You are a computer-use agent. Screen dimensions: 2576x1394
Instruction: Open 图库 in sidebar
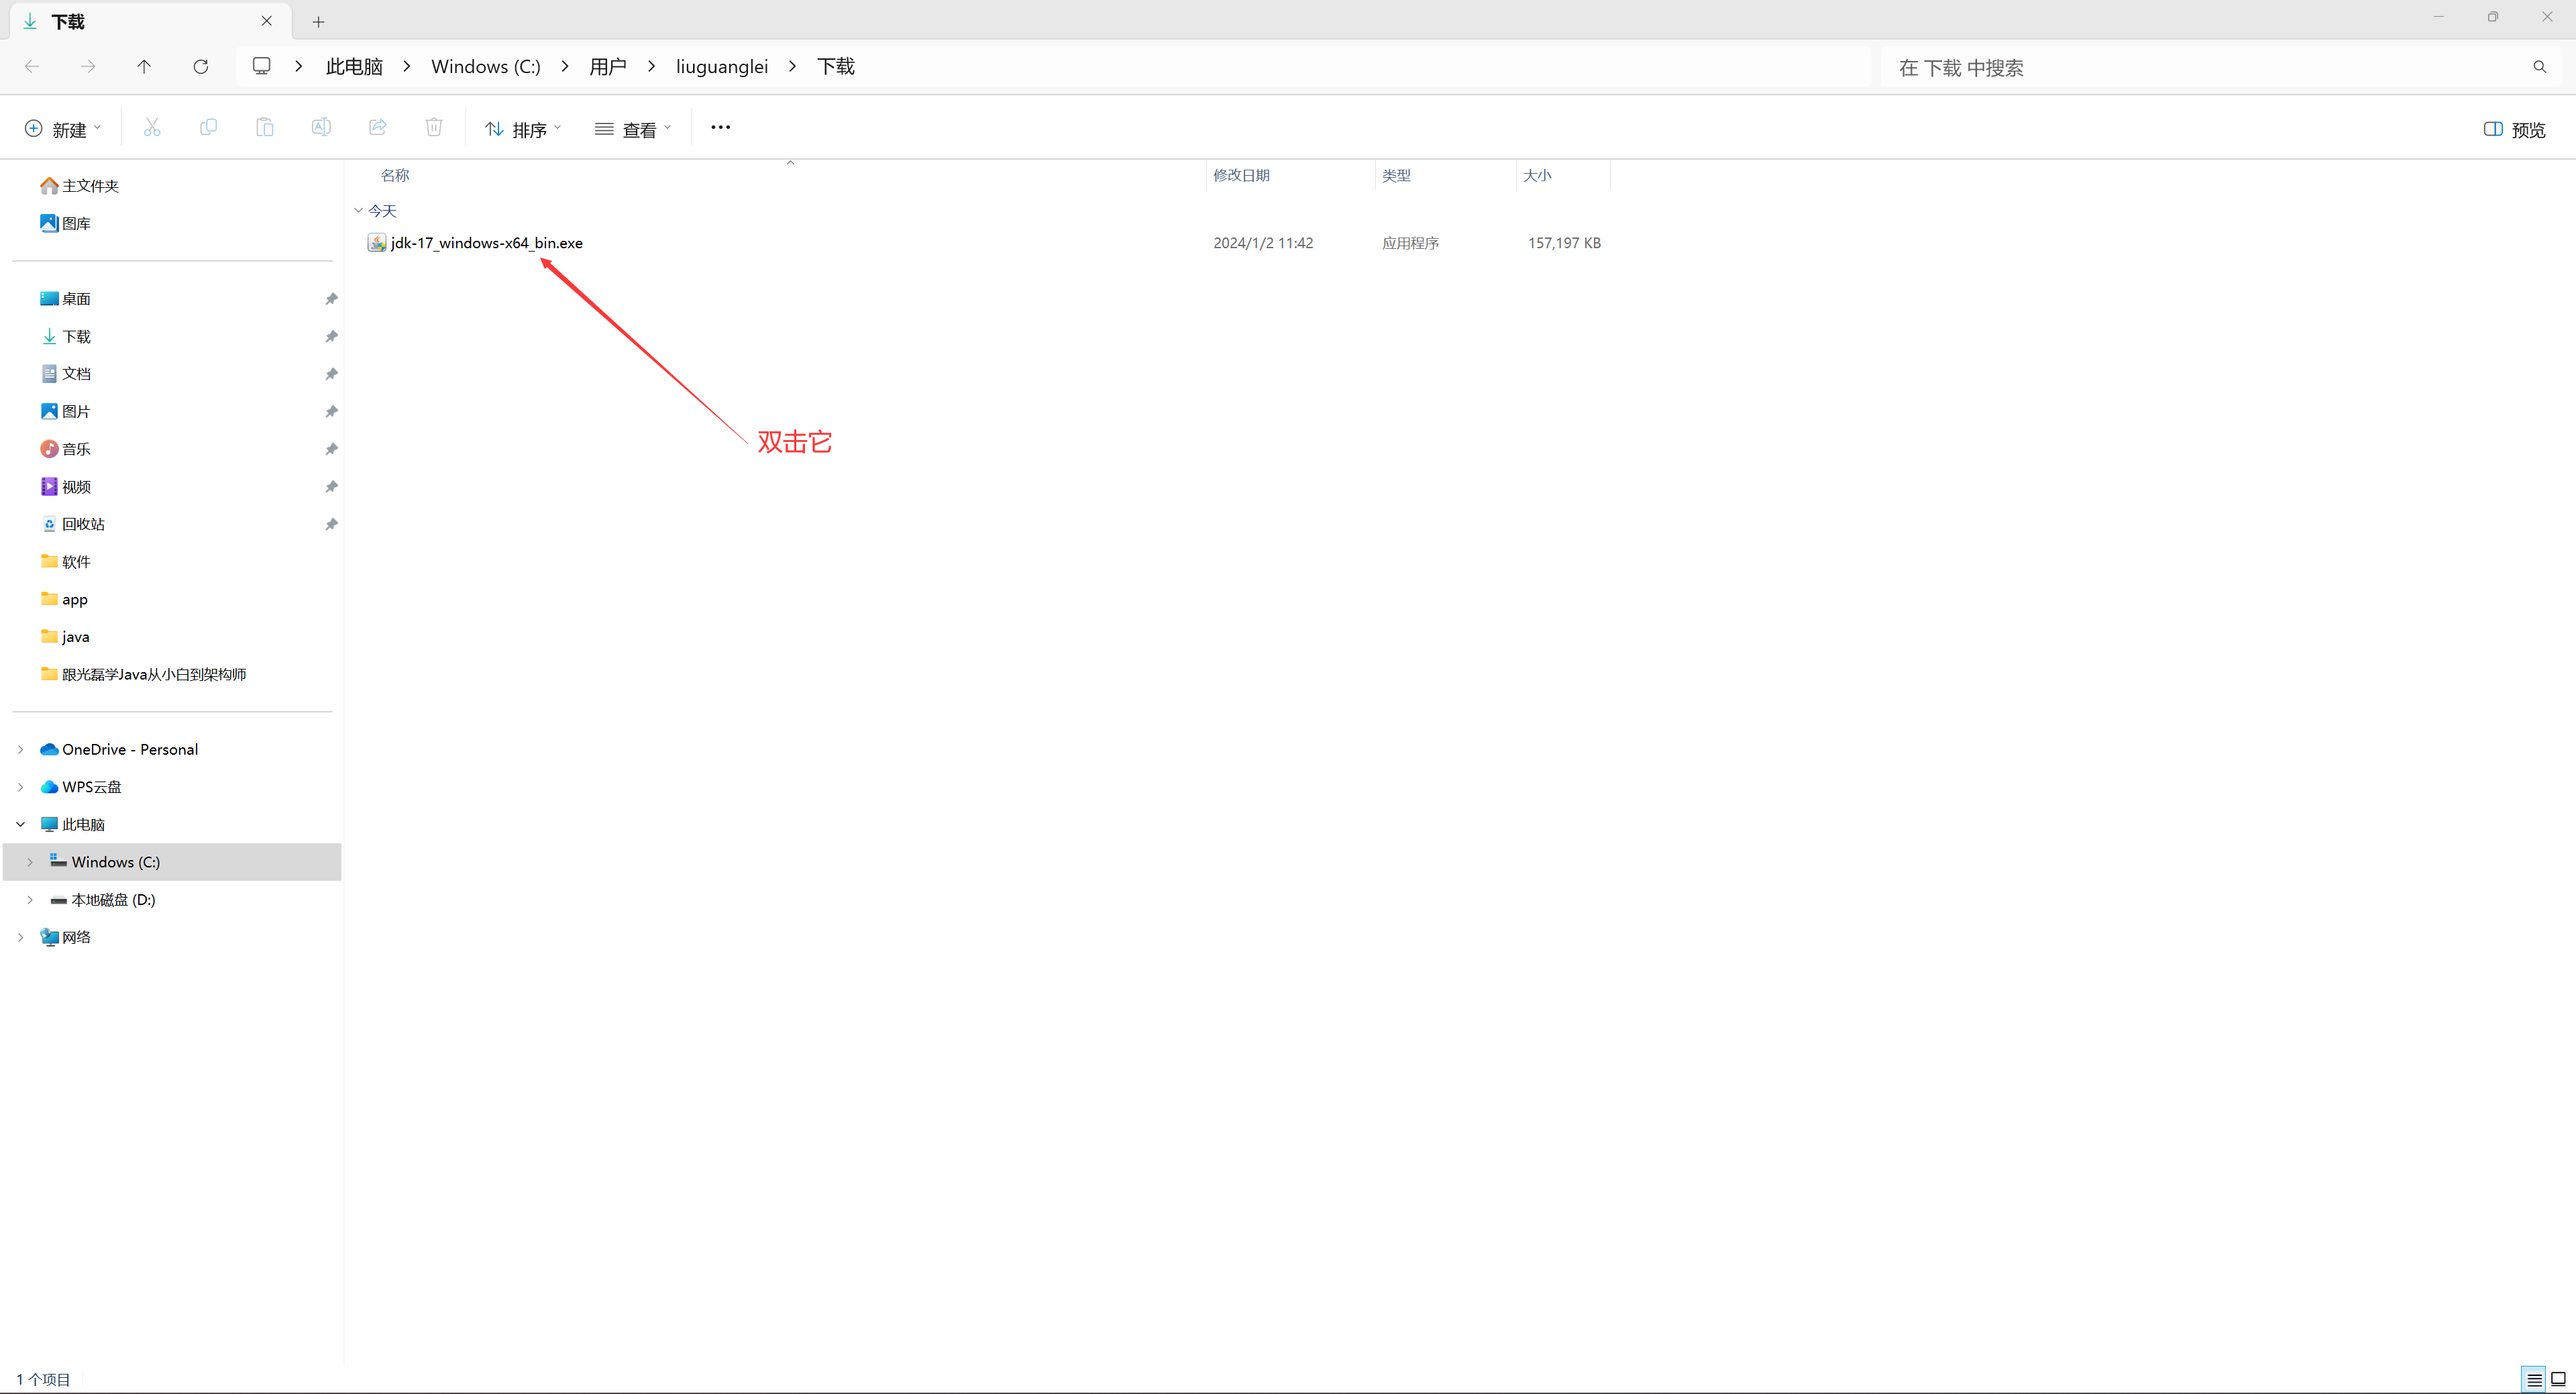tap(65, 223)
